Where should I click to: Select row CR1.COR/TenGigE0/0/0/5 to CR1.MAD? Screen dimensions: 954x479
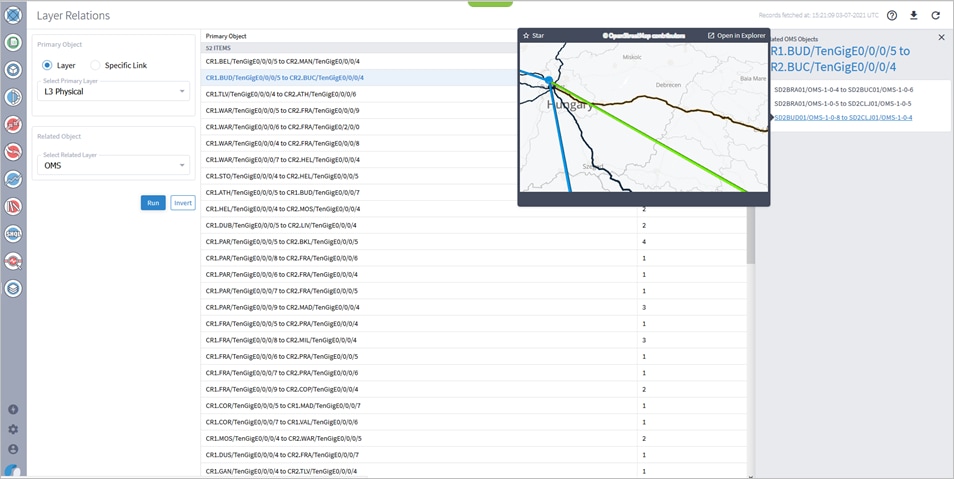click(473, 406)
